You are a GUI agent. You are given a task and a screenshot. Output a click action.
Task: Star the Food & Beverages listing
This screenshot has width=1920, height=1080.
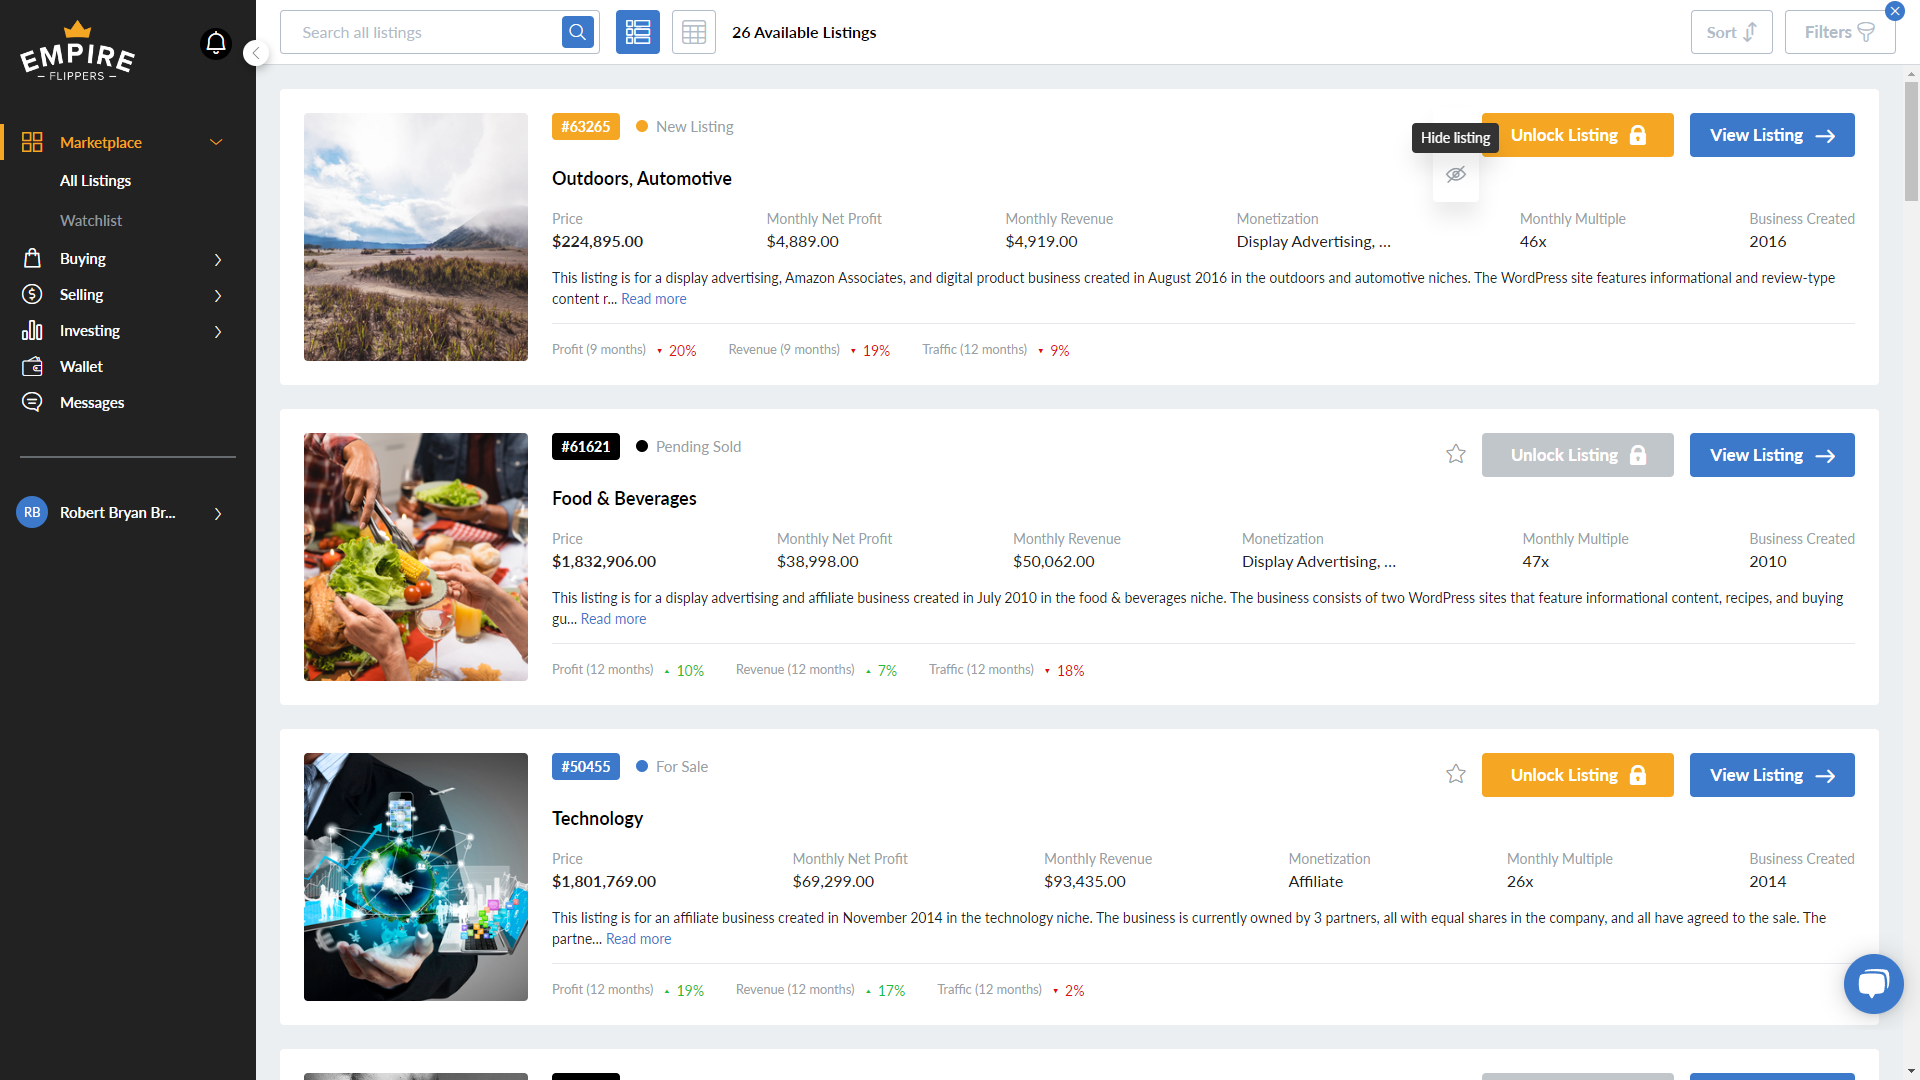(x=1456, y=454)
